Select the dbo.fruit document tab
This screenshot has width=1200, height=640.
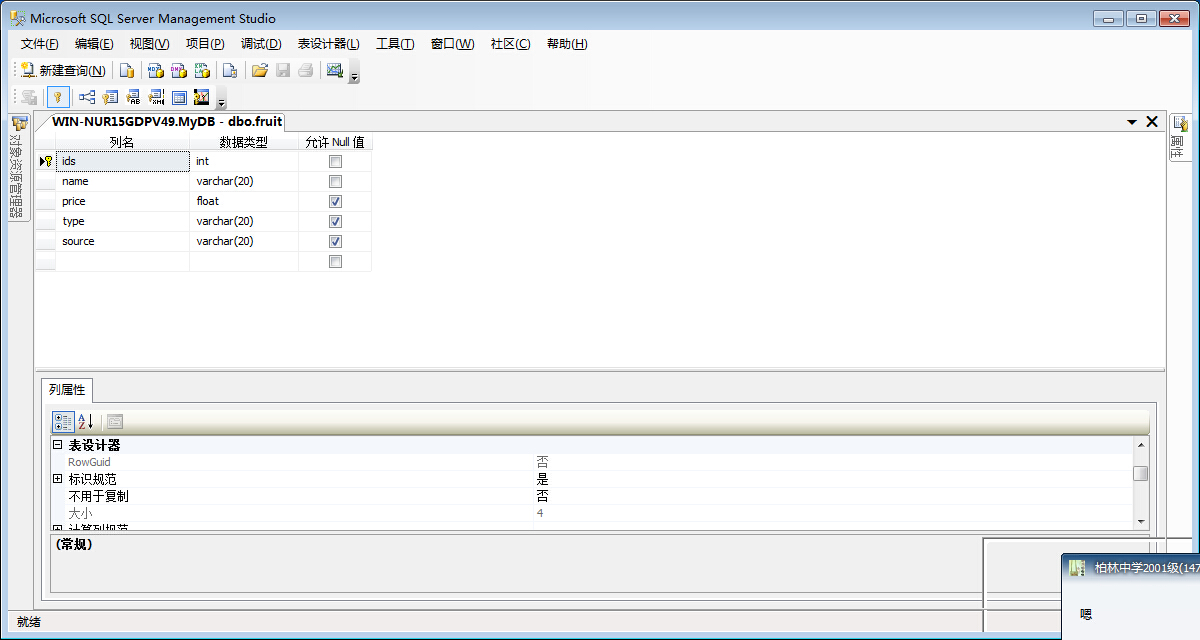point(167,122)
